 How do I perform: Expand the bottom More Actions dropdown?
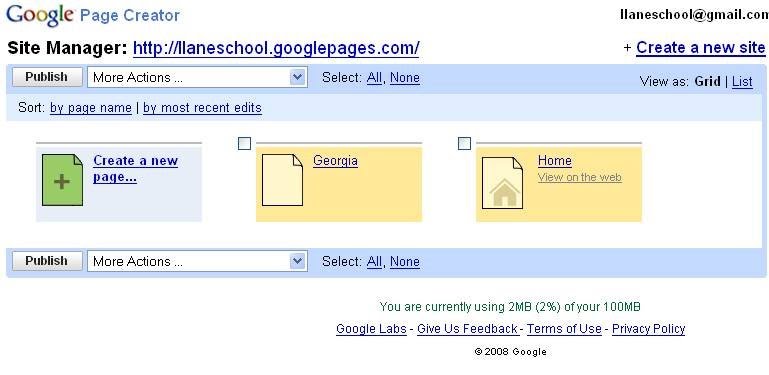pos(197,261)
